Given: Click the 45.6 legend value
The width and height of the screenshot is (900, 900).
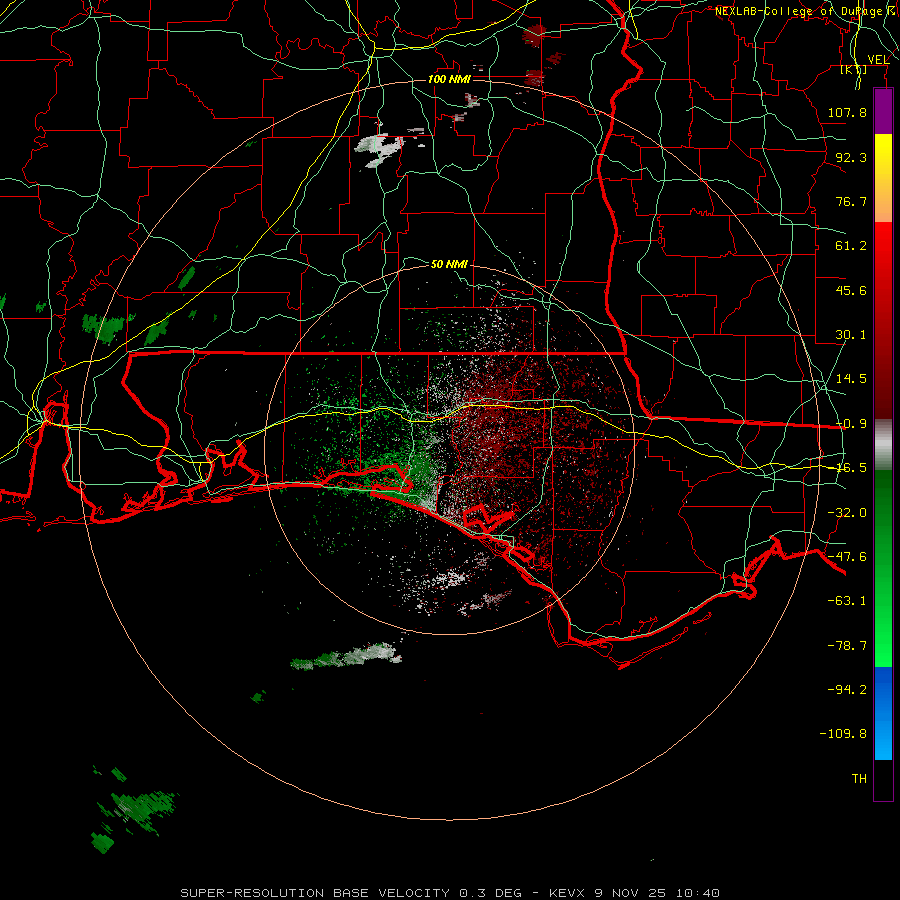Looking at the screenshot, I should 851,290.
